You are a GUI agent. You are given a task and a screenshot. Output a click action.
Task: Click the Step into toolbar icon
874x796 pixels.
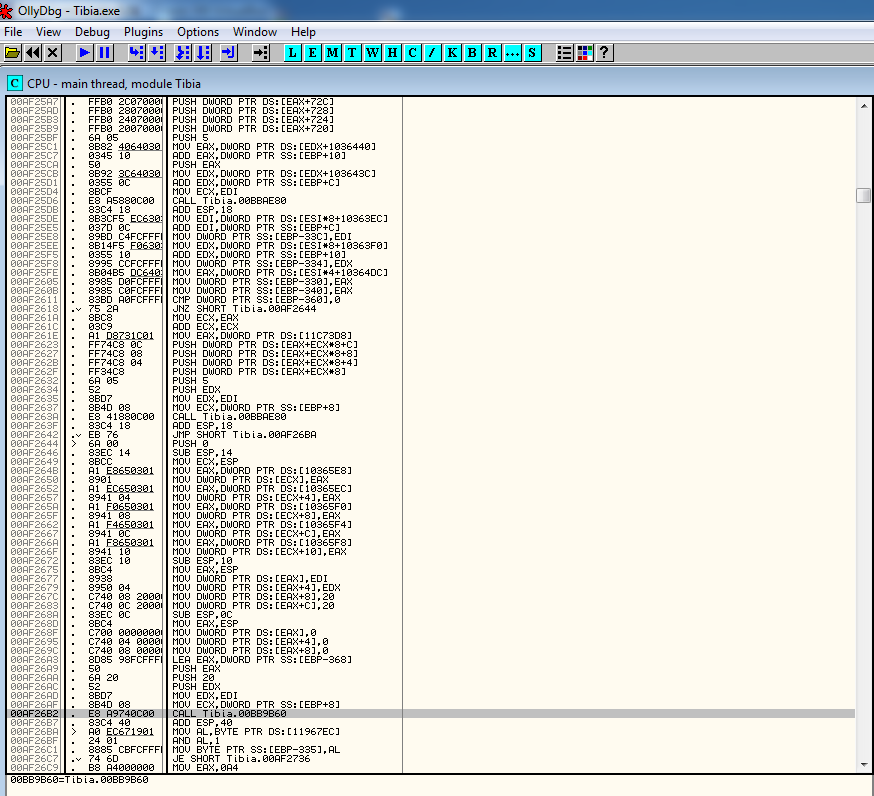137,53
